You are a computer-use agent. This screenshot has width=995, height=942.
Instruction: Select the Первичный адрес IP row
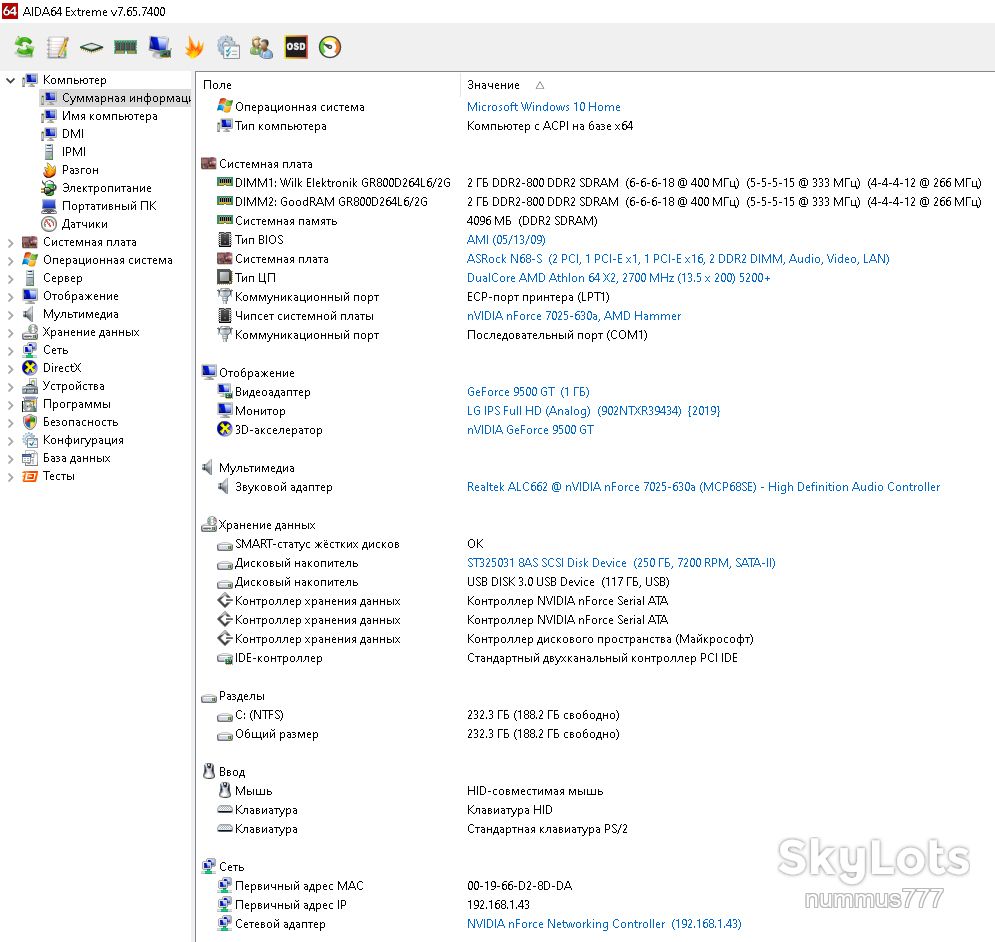point(595,905)
